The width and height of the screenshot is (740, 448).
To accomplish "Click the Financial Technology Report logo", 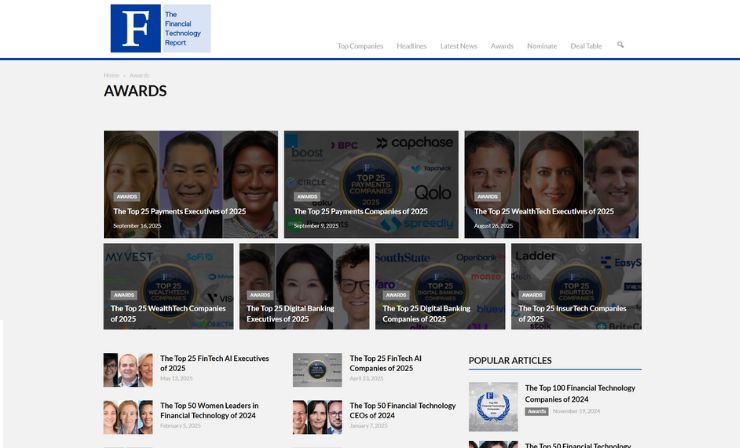I will (160, 28).
